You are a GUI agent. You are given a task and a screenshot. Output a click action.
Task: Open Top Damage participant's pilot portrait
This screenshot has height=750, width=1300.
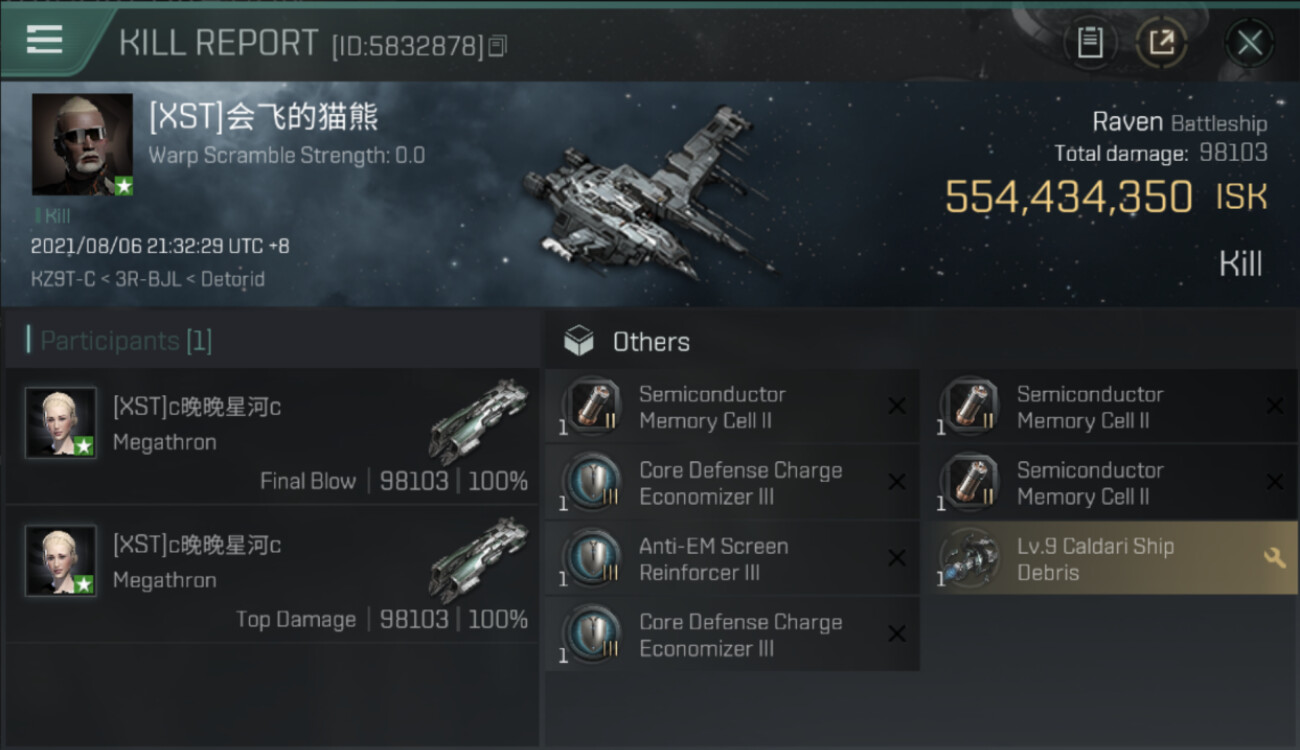(x=61, y=561)
